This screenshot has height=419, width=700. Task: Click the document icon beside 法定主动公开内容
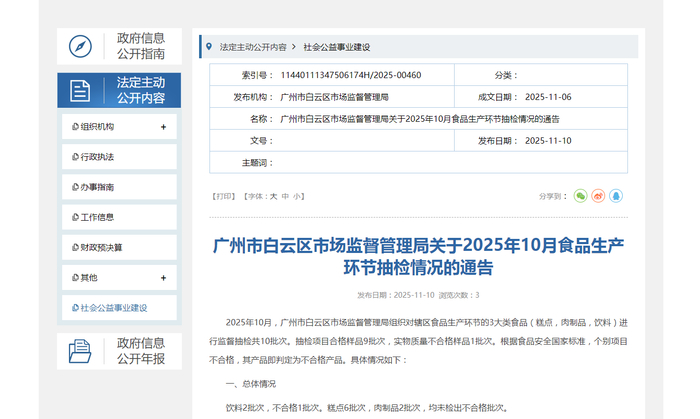pos(80,91)
